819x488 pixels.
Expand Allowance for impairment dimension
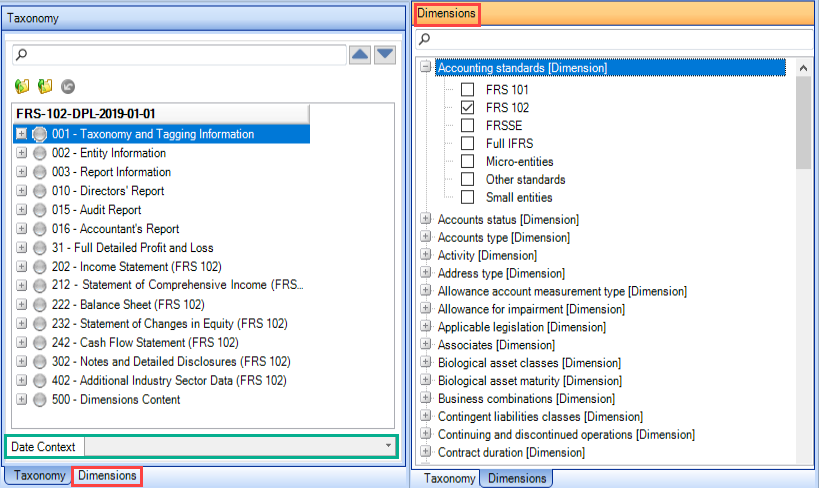pyautogui.click(x=426, y=308)
